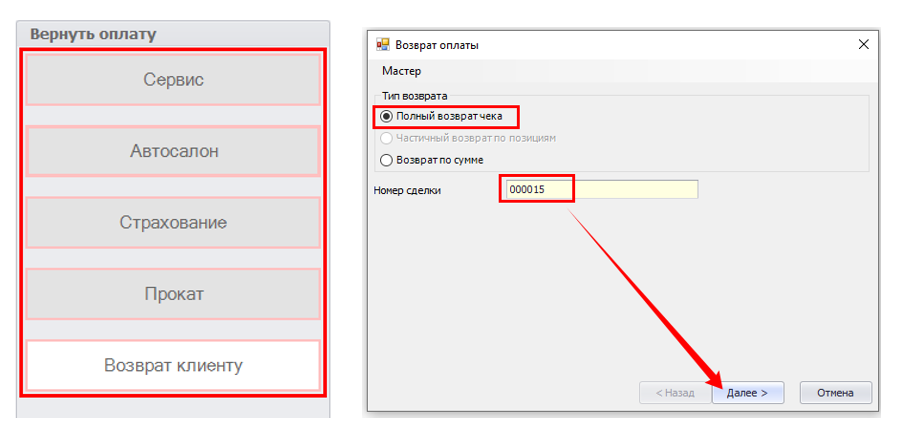900x439 pixels.
Task: Select Частичный возврат по позициям option
Action: (386, 138)
